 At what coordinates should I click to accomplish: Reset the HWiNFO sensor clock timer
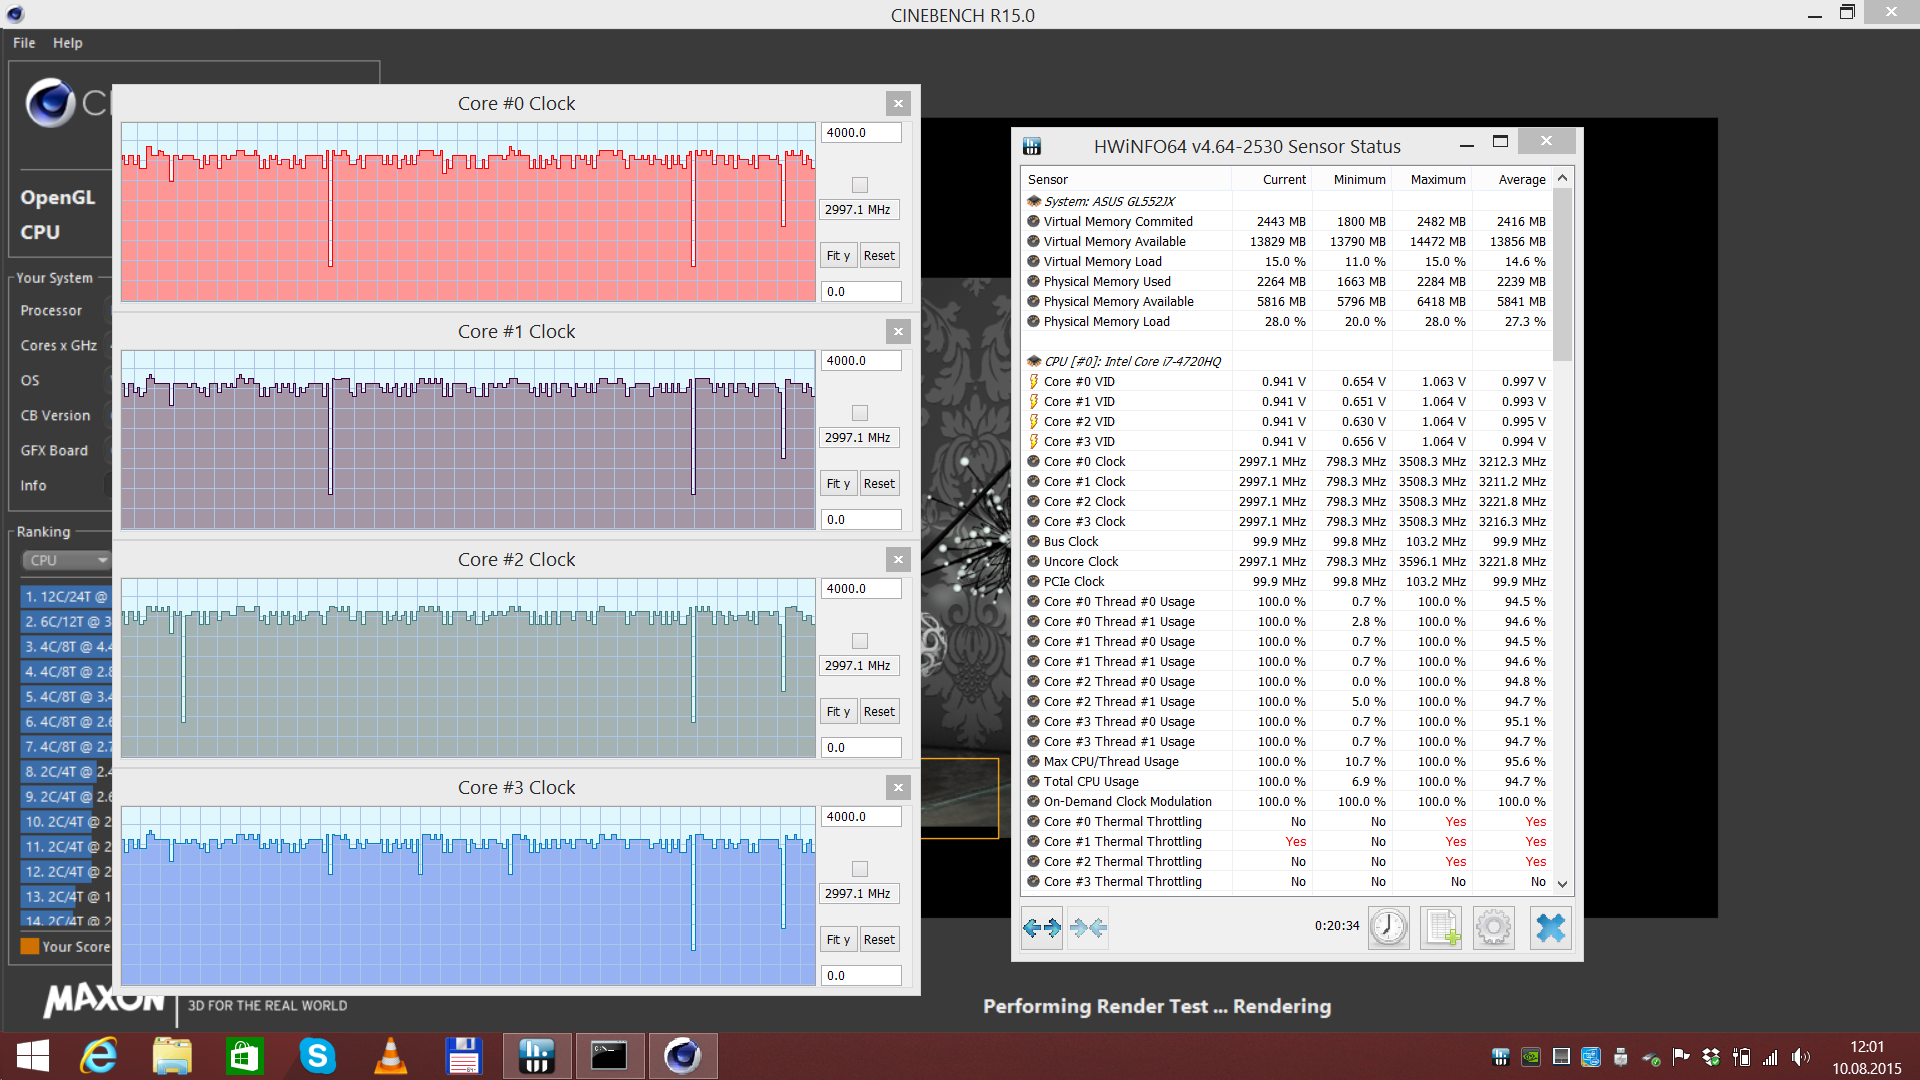[1389, 928]
